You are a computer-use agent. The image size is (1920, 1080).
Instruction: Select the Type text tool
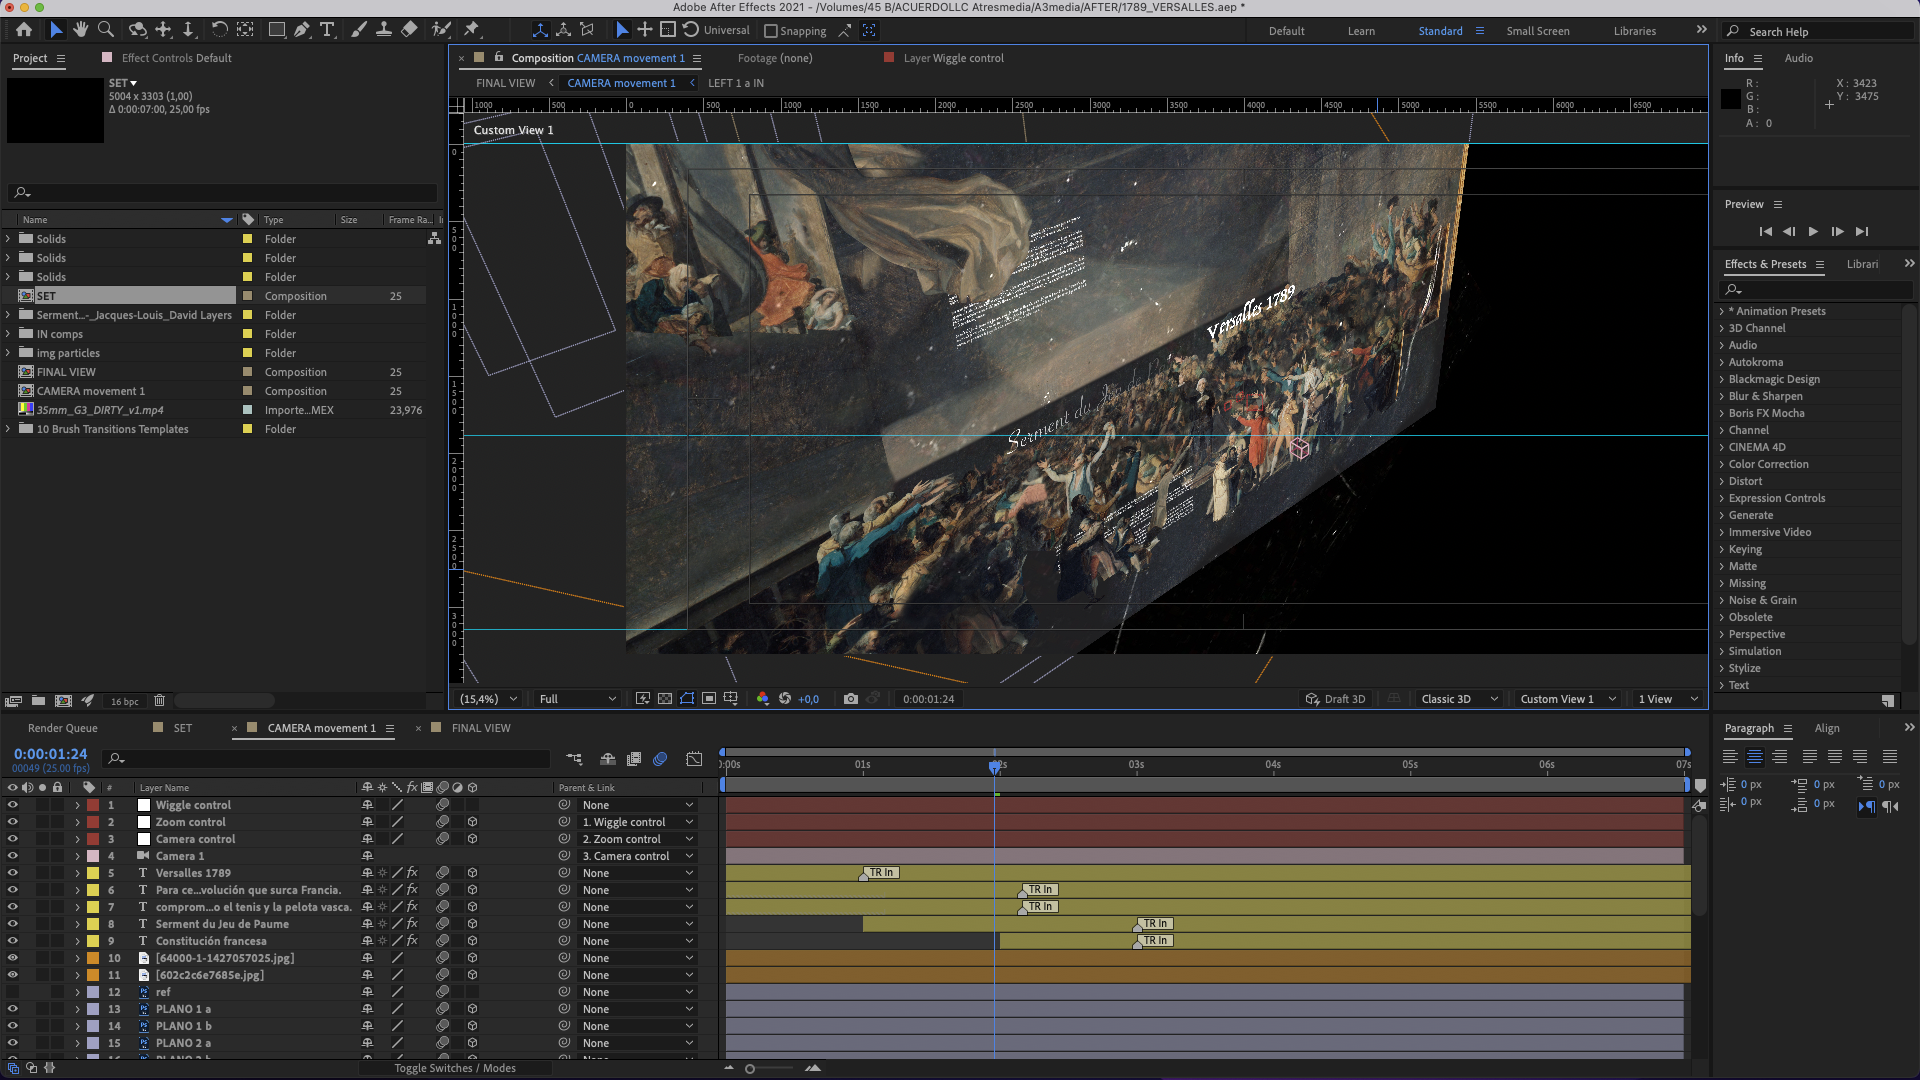point(327,30)
